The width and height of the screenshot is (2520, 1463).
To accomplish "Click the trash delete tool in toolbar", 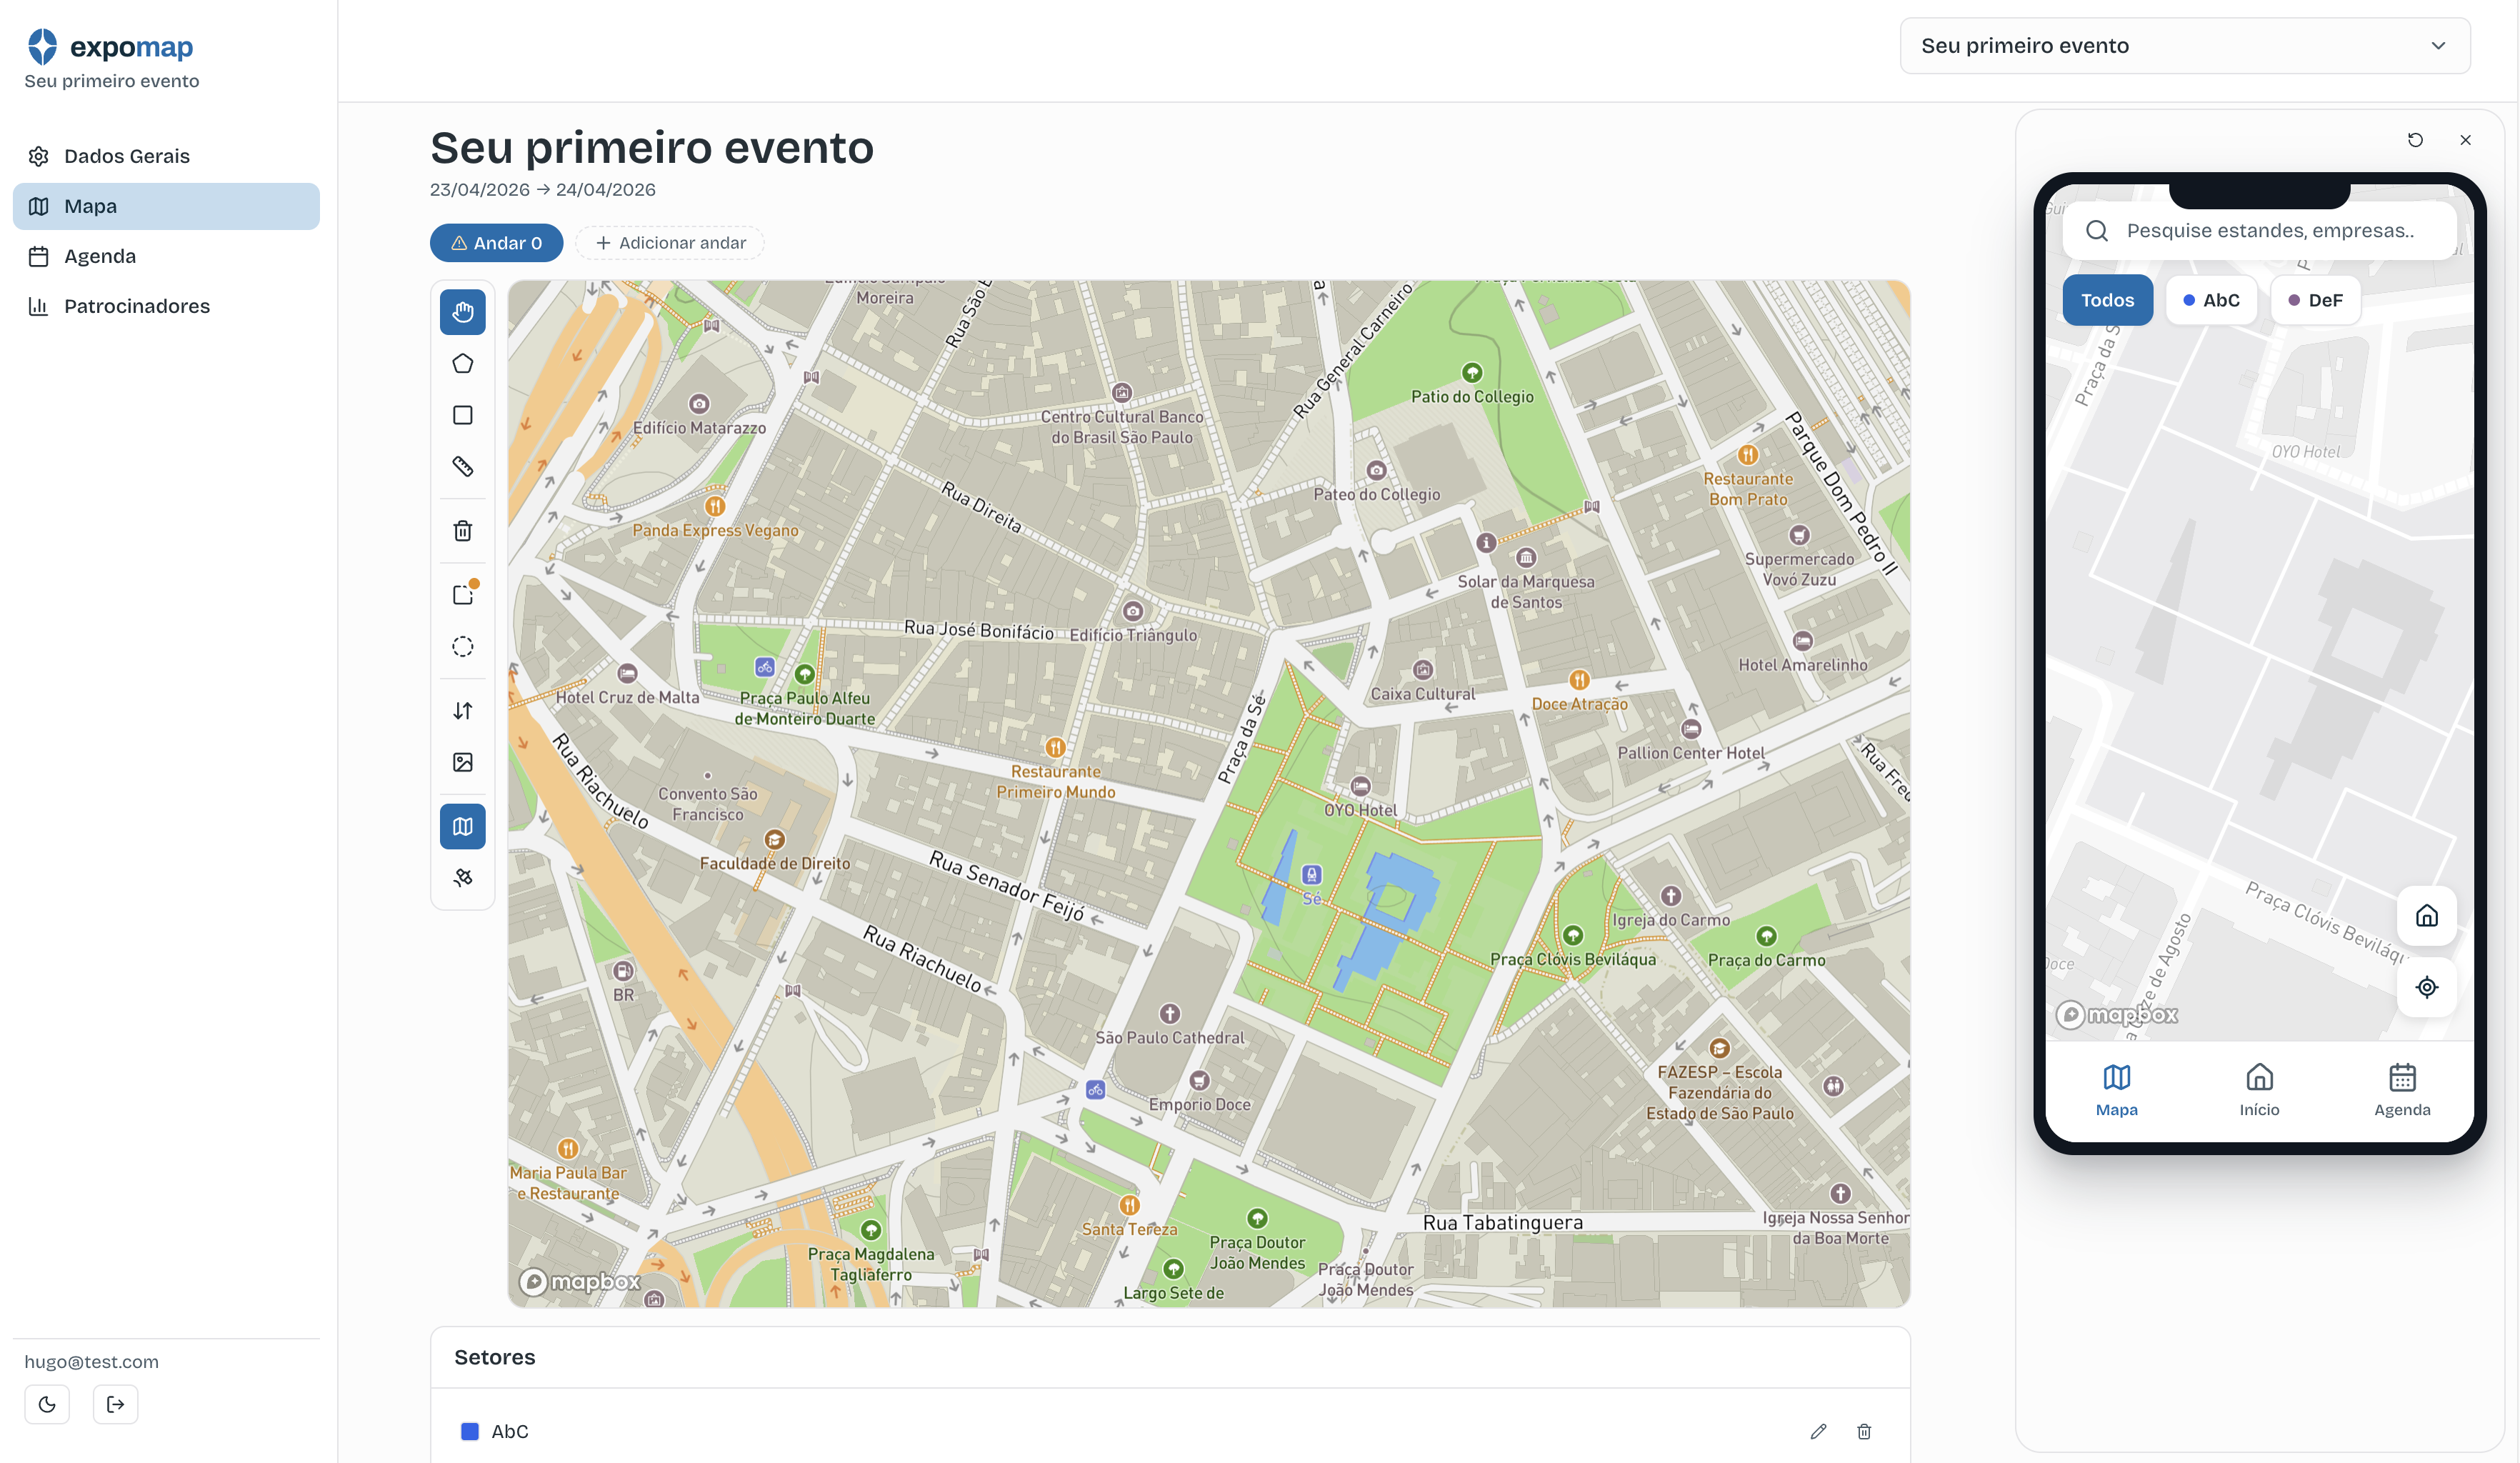I will click(462, 531).
